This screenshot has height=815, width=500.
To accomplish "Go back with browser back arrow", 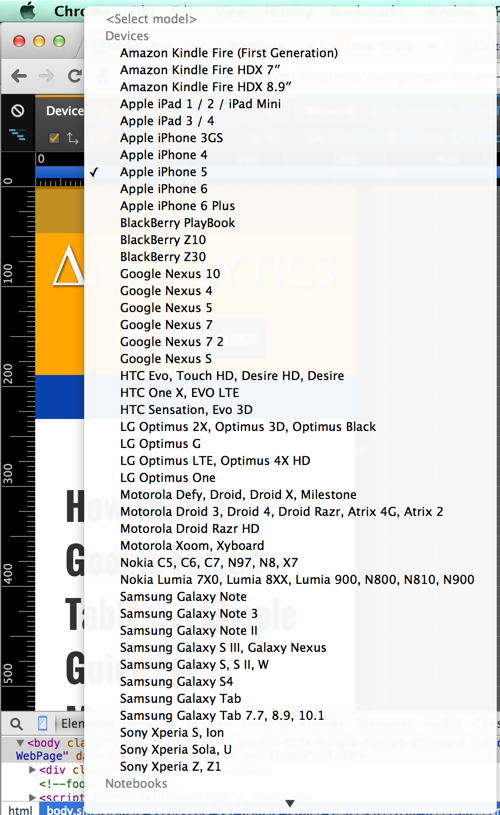I will tap(19, 76).
